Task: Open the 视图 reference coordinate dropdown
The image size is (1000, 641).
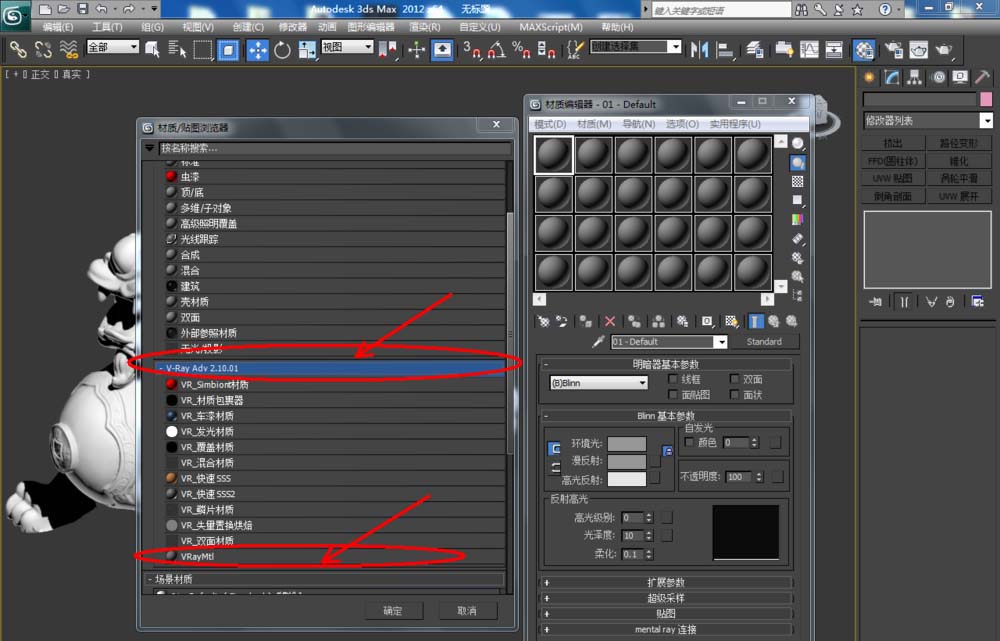Action: 347,47
